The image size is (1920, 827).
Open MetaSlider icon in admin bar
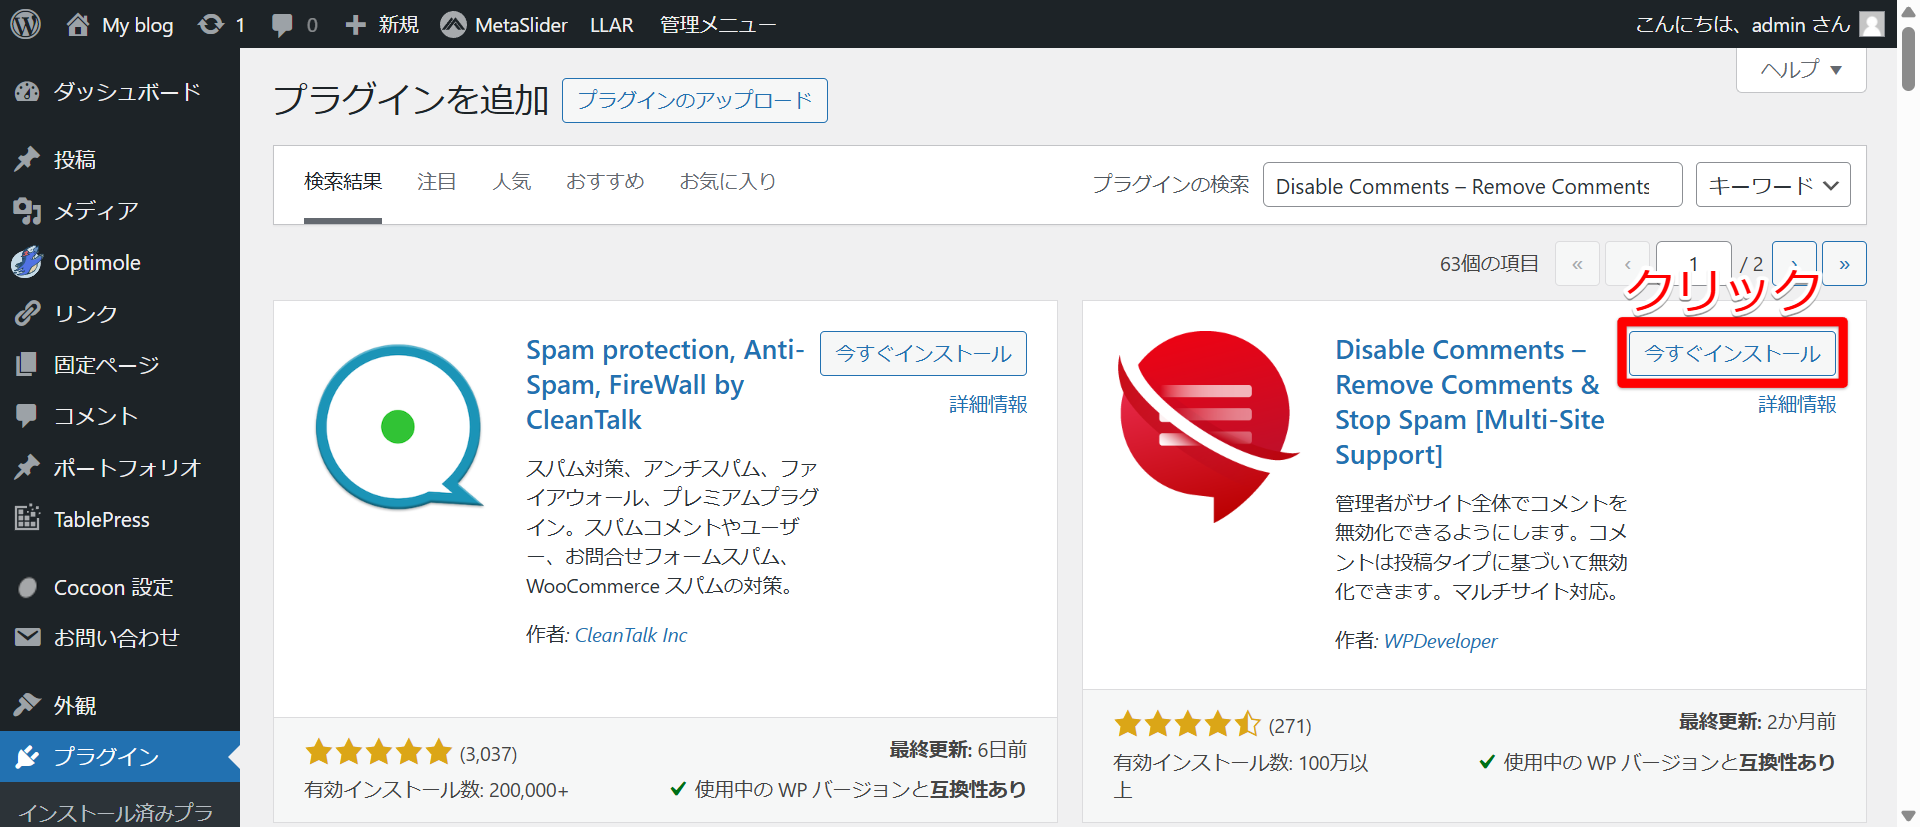point(453,24)
